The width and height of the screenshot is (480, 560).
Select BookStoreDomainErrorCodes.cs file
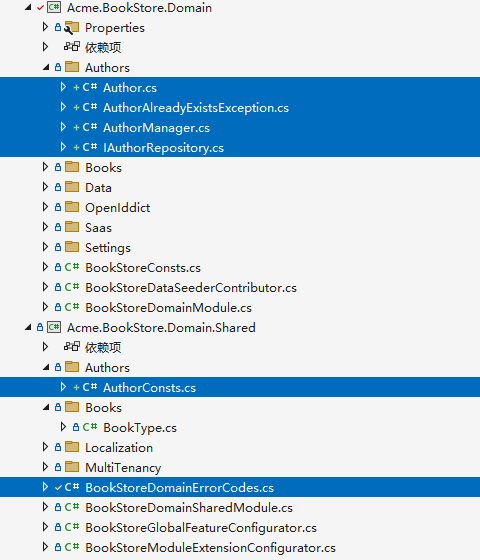click(180, 488)
